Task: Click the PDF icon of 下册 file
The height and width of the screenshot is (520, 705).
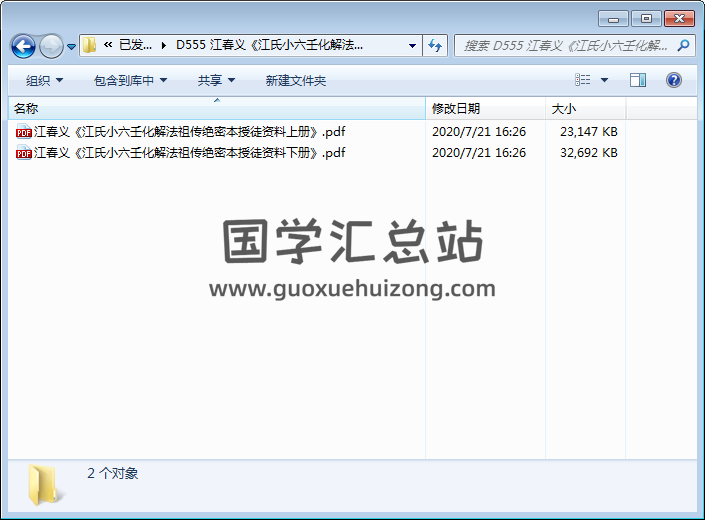Action: (23, 153)
